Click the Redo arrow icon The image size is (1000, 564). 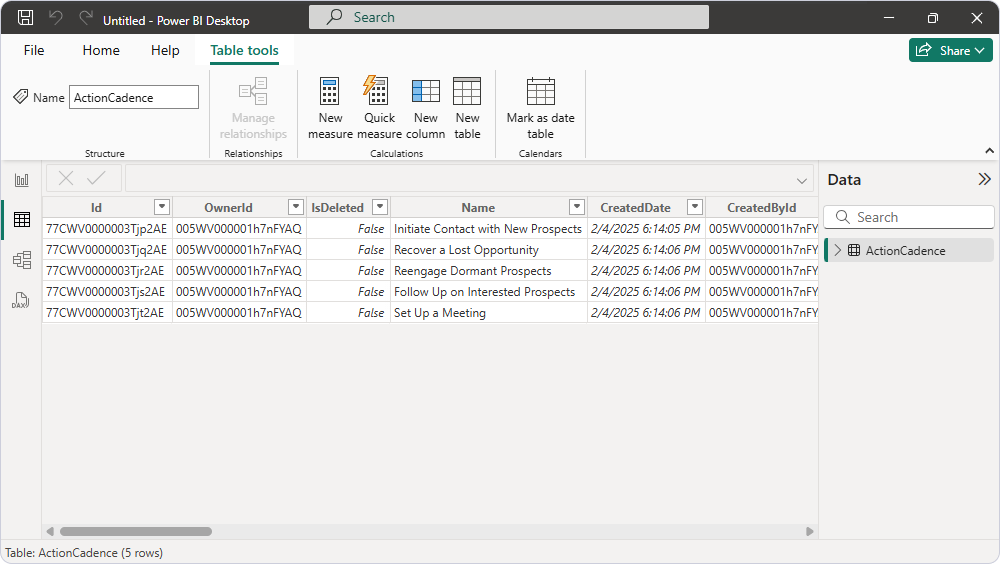[86, 18]
